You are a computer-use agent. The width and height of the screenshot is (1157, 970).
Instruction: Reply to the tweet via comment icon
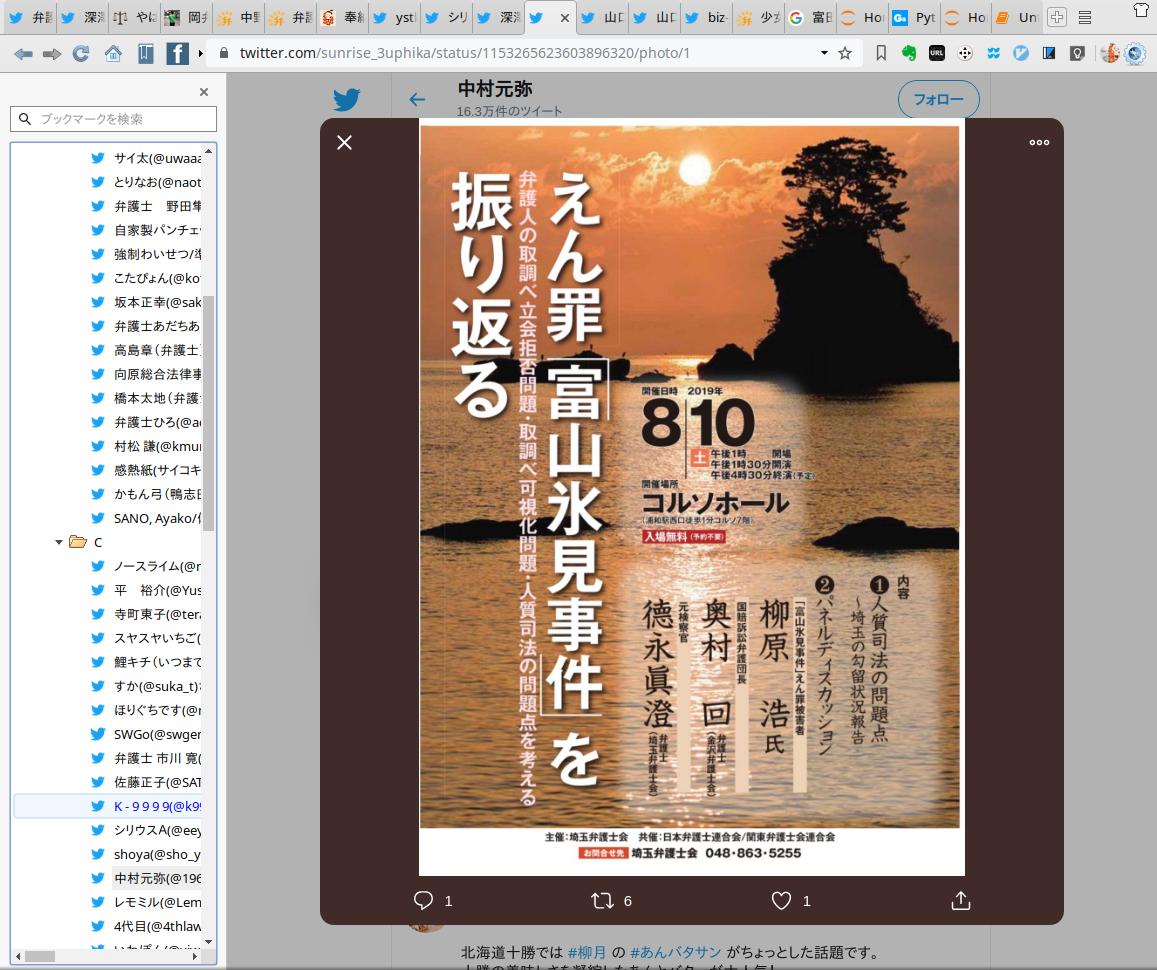point(424,900)
